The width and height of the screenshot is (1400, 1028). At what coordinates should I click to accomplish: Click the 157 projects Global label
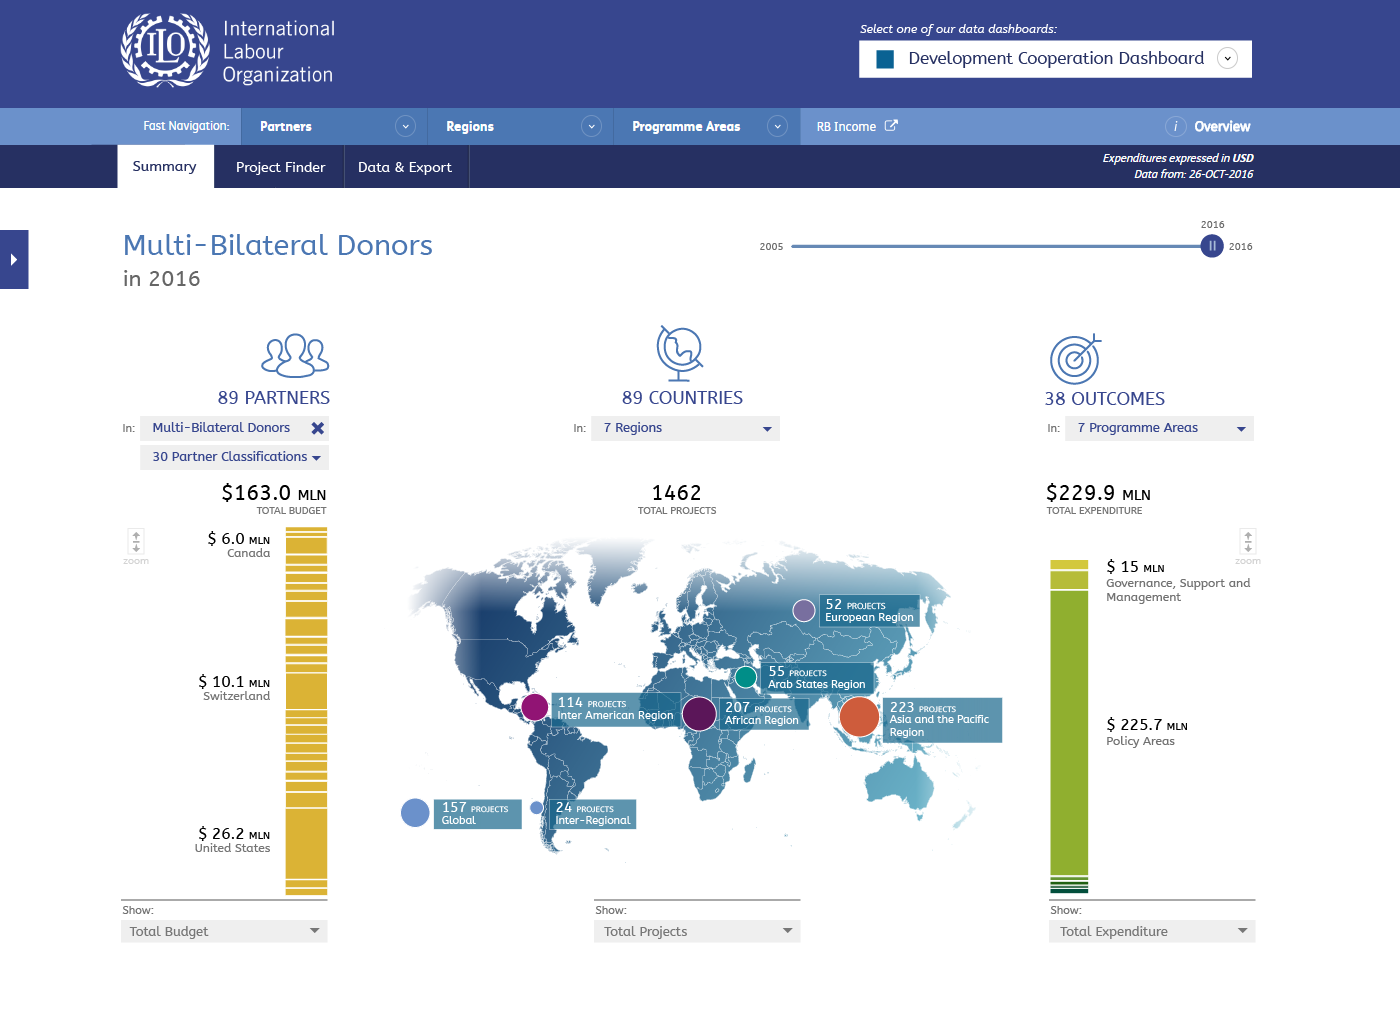coord(476,814)
